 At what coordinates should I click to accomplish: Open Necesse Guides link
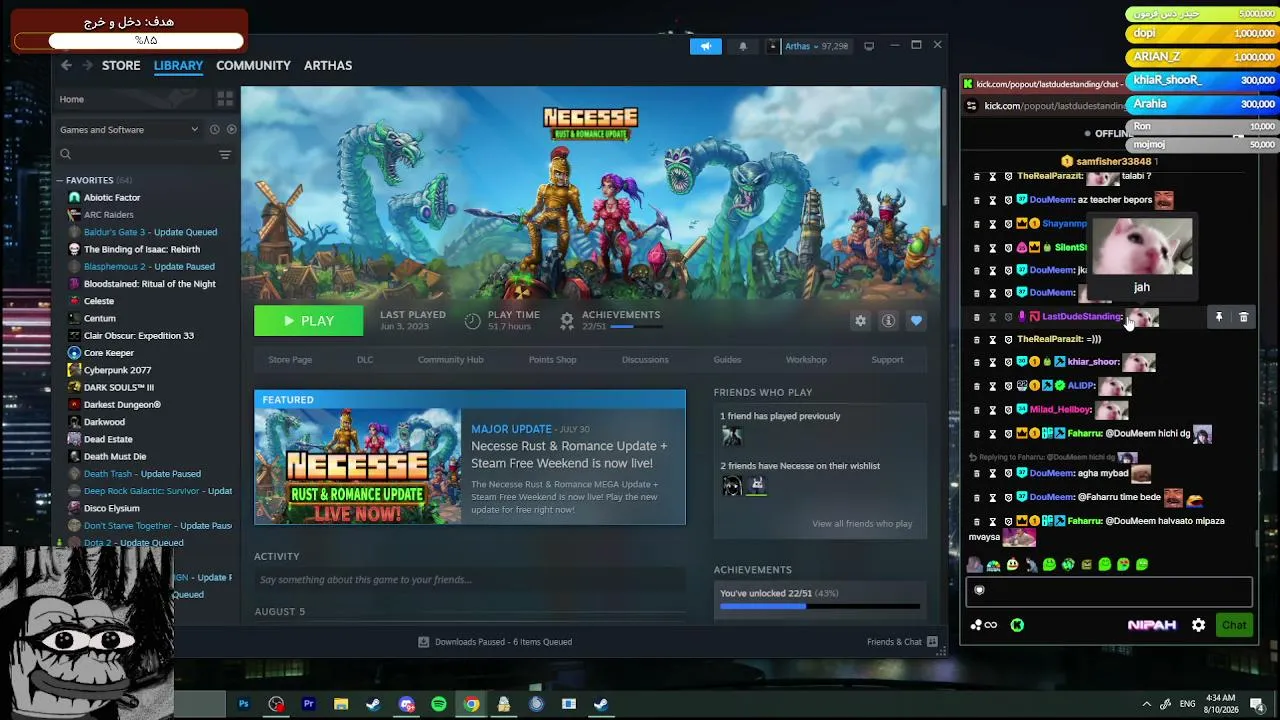point(727,360)
